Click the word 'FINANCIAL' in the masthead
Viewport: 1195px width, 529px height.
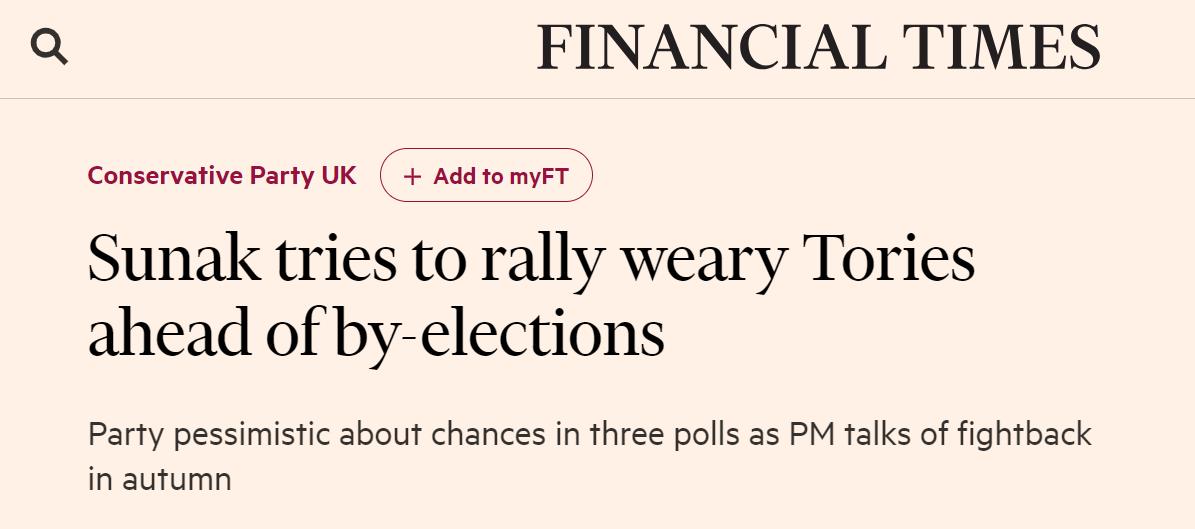tap(711, 48)
